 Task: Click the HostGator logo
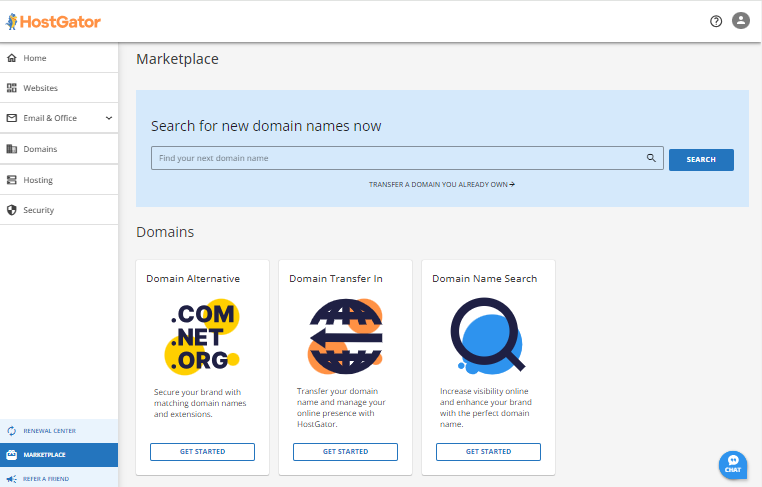[x=53, y=21]
